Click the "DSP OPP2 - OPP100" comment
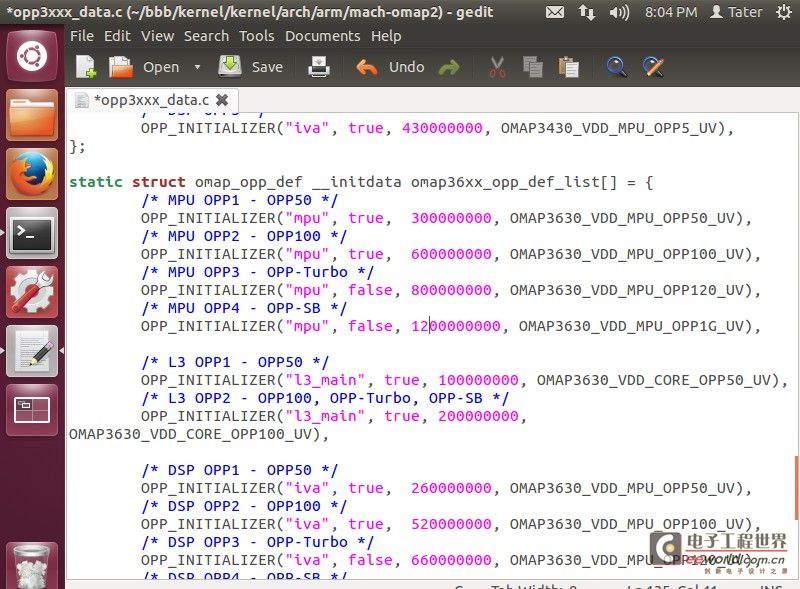Viewport: 800px width, 589px height. tap(244, 506)
